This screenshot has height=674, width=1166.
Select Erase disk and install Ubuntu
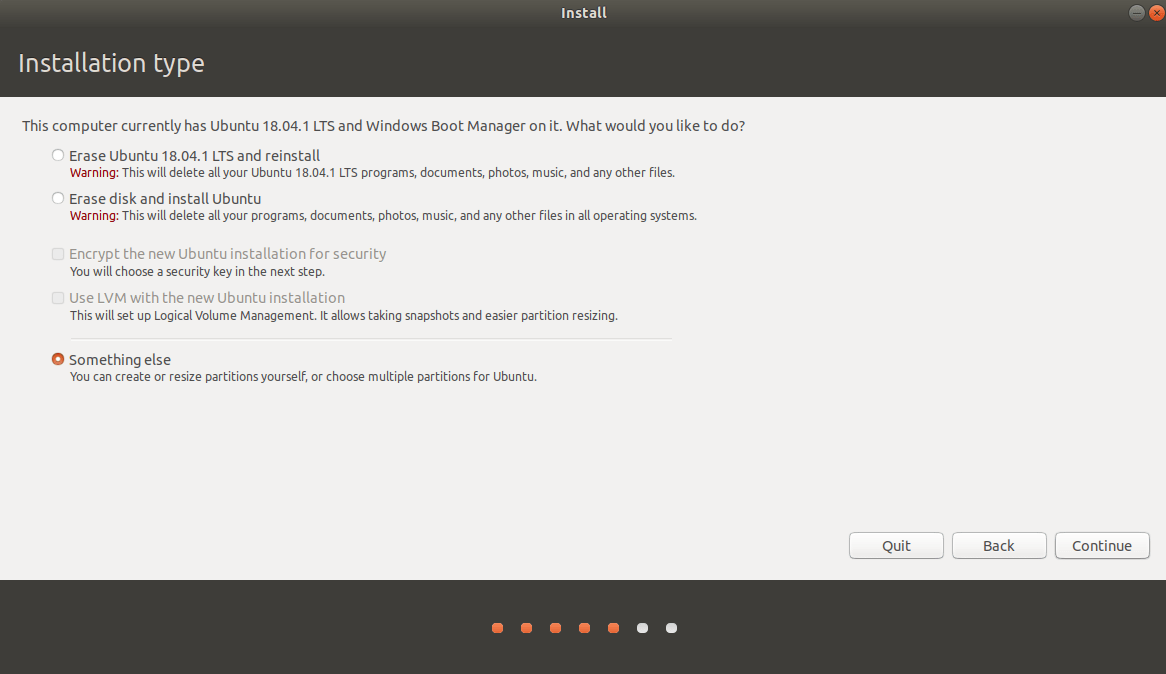(58, 198)
